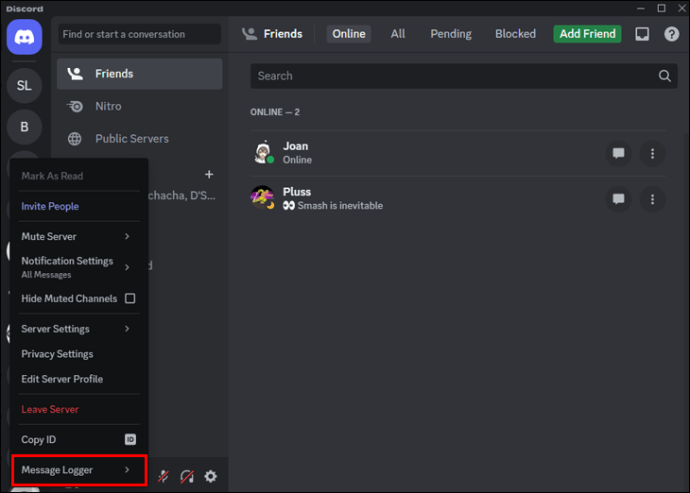Toggle the Hide Muted Channels checkbox
Screen dimensions: 690x493
tap(130, 298)
